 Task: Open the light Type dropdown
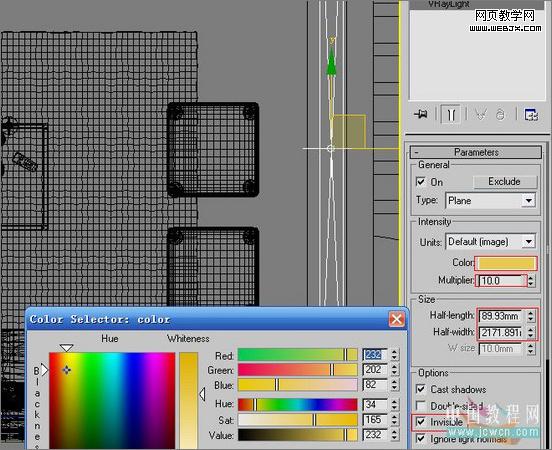[490, 201]
